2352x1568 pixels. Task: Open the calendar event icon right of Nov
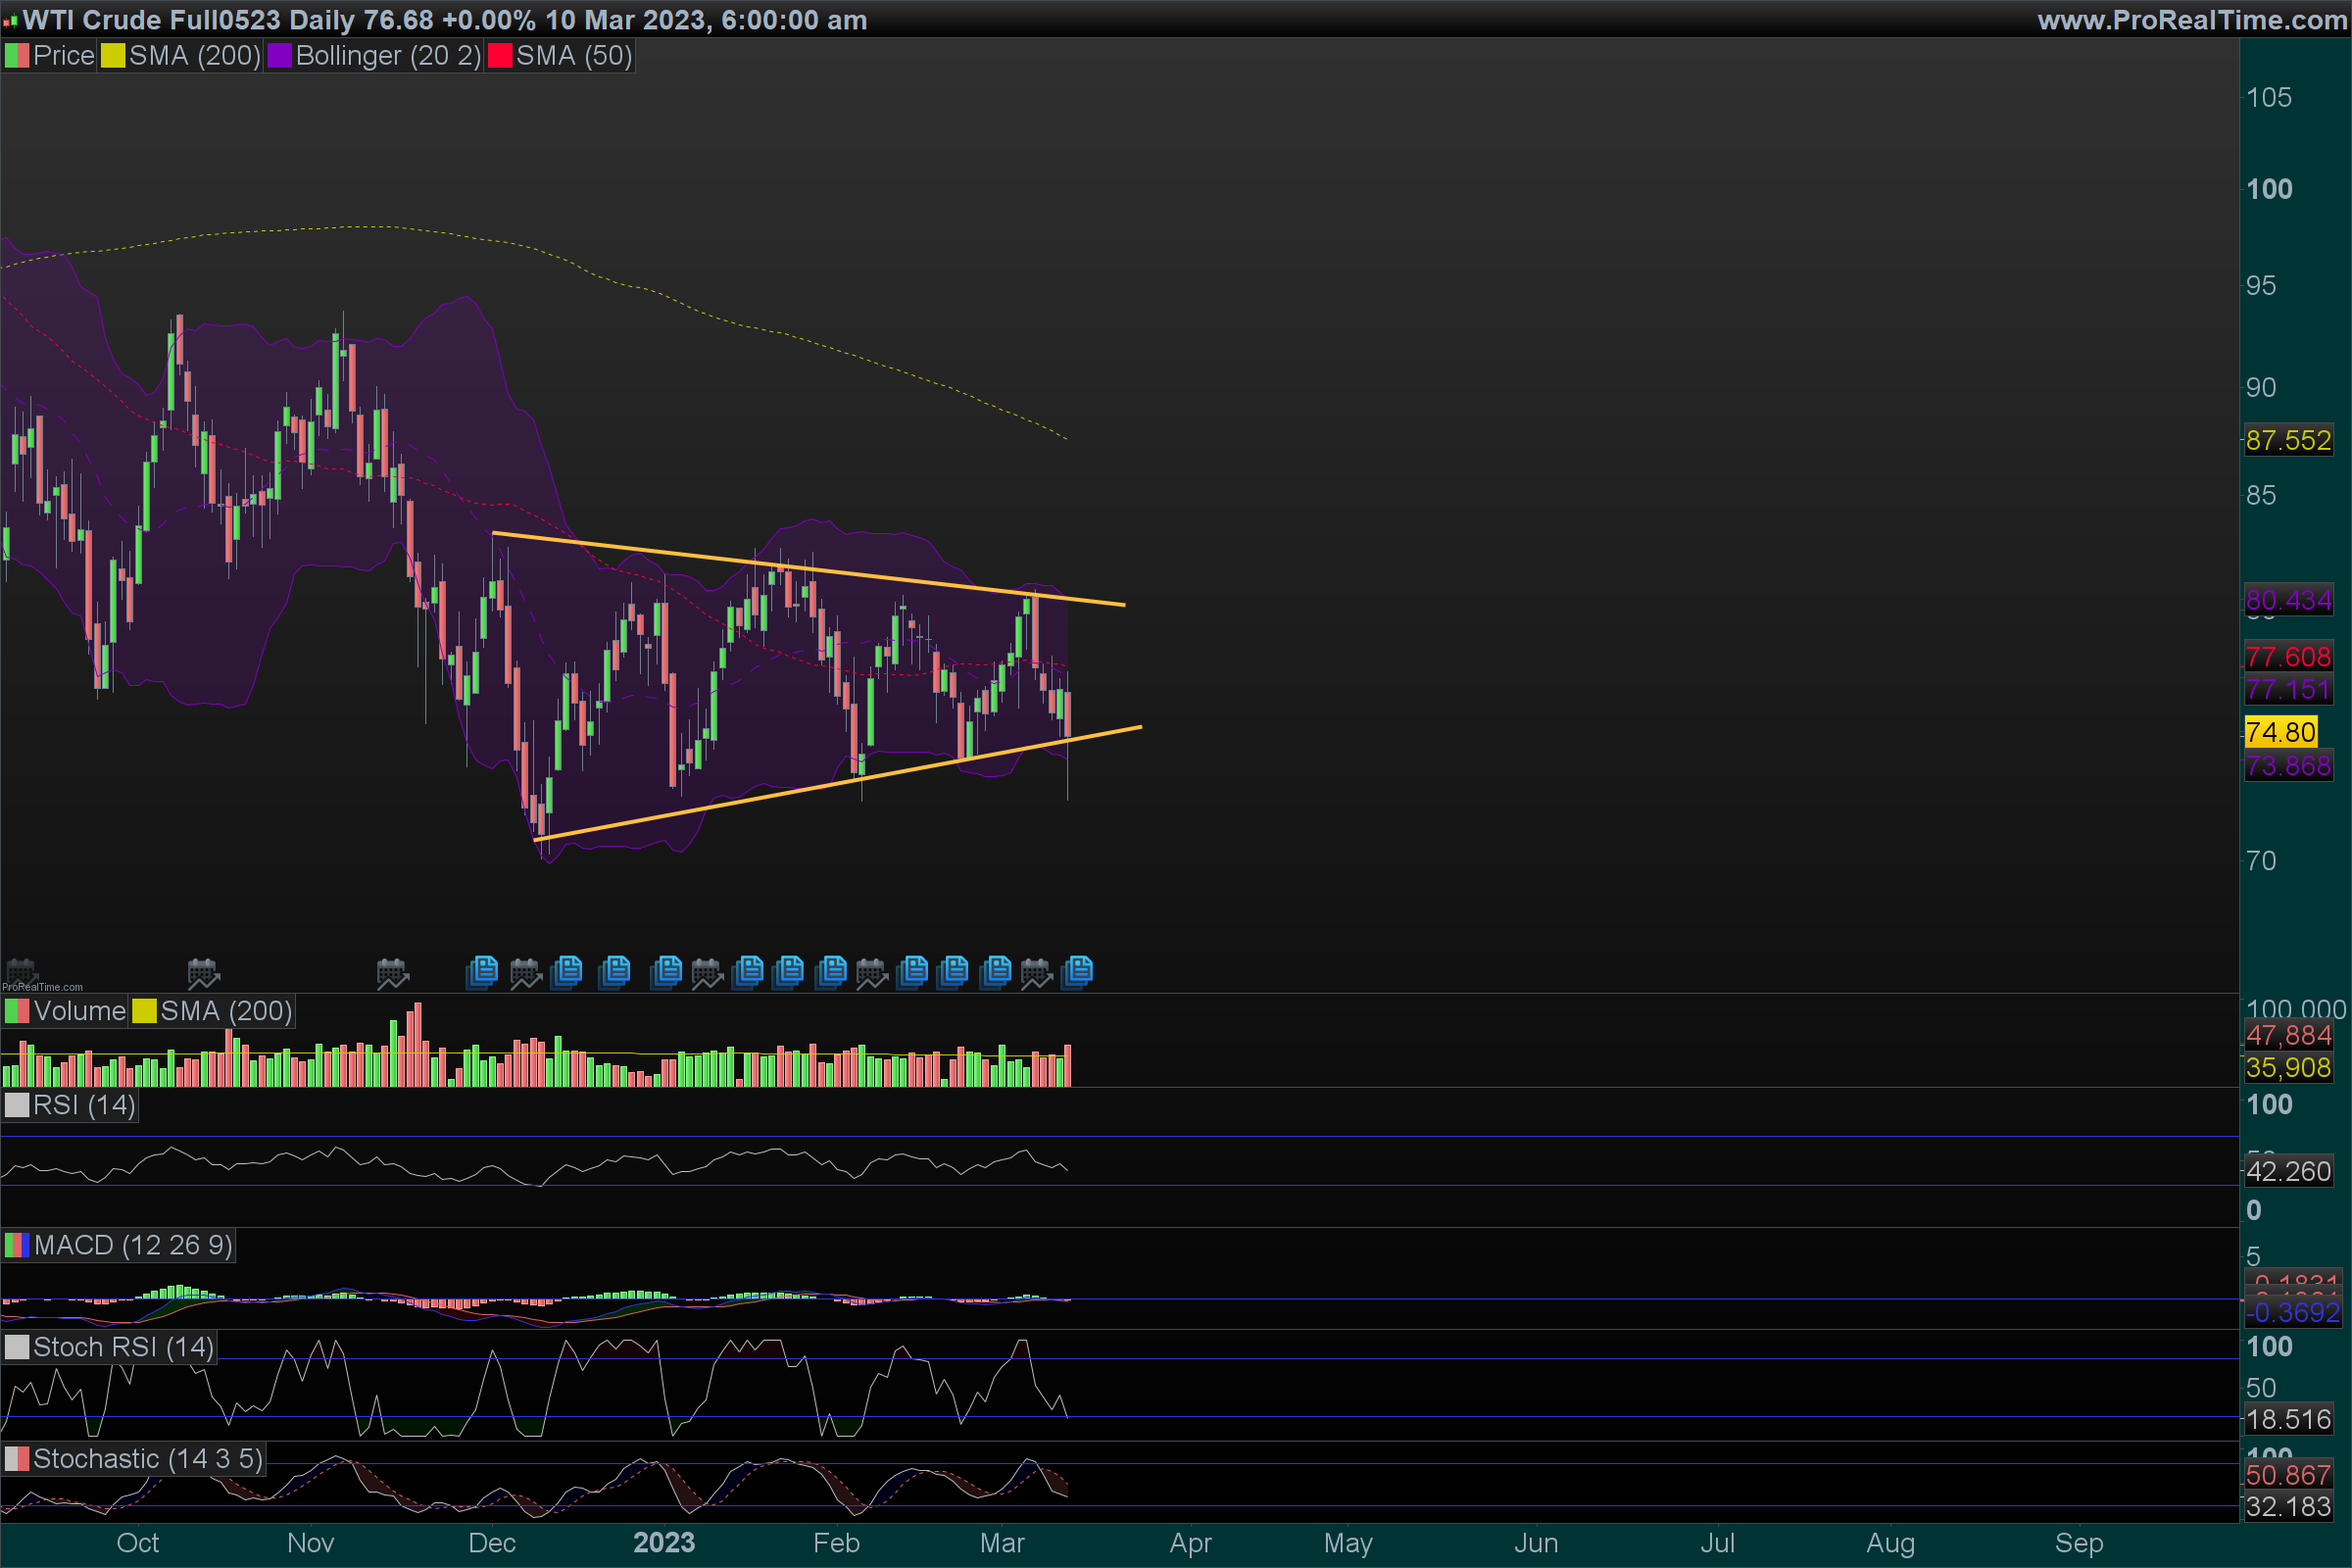tap(392, 972)
